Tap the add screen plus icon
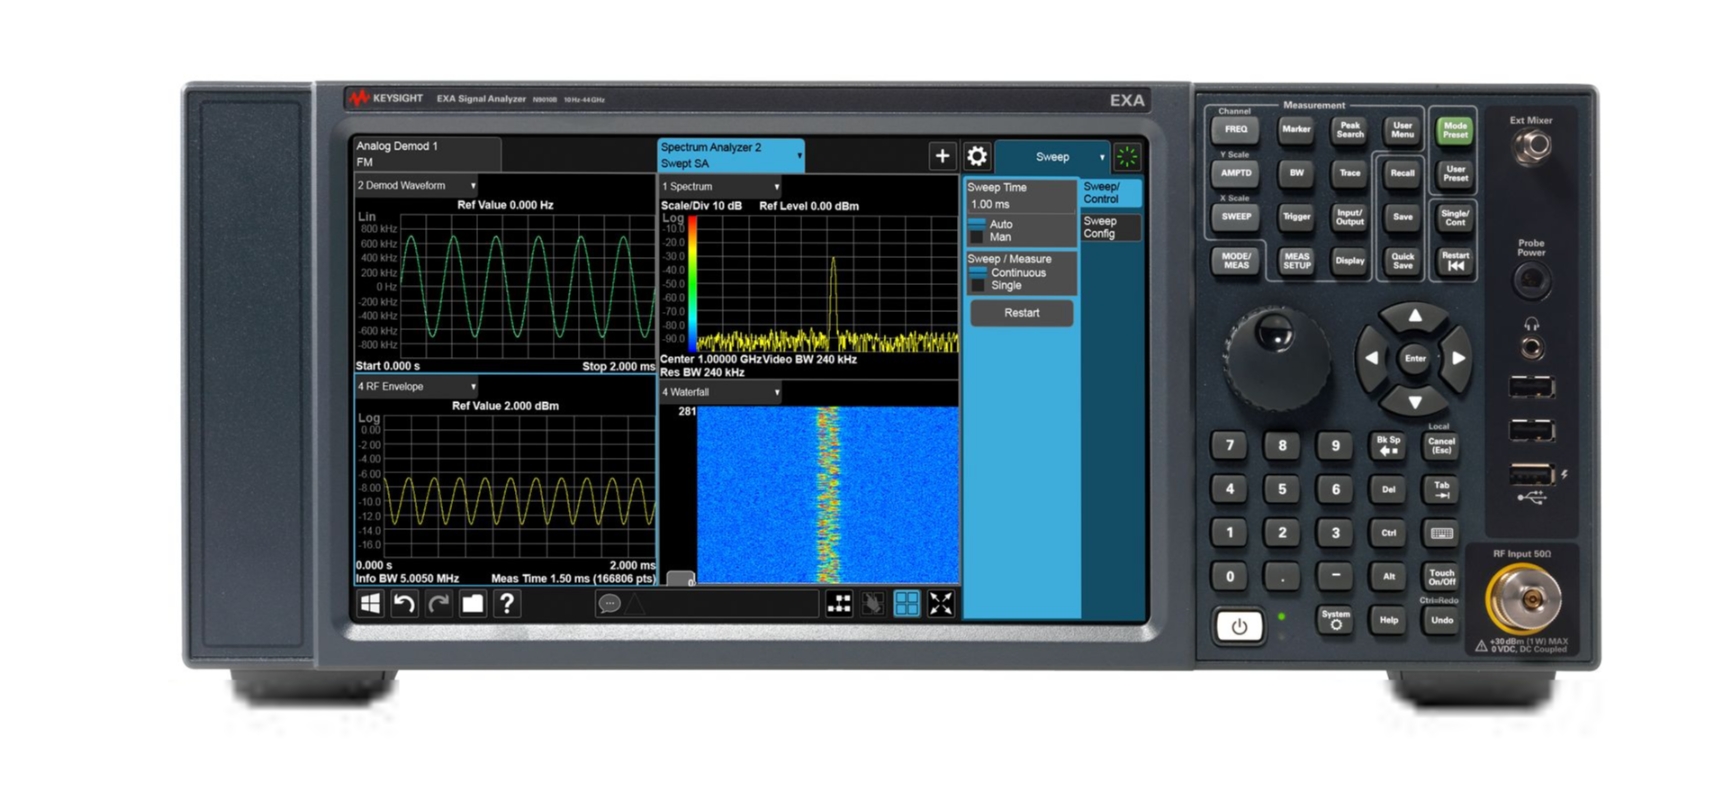 tap(942, 156)
